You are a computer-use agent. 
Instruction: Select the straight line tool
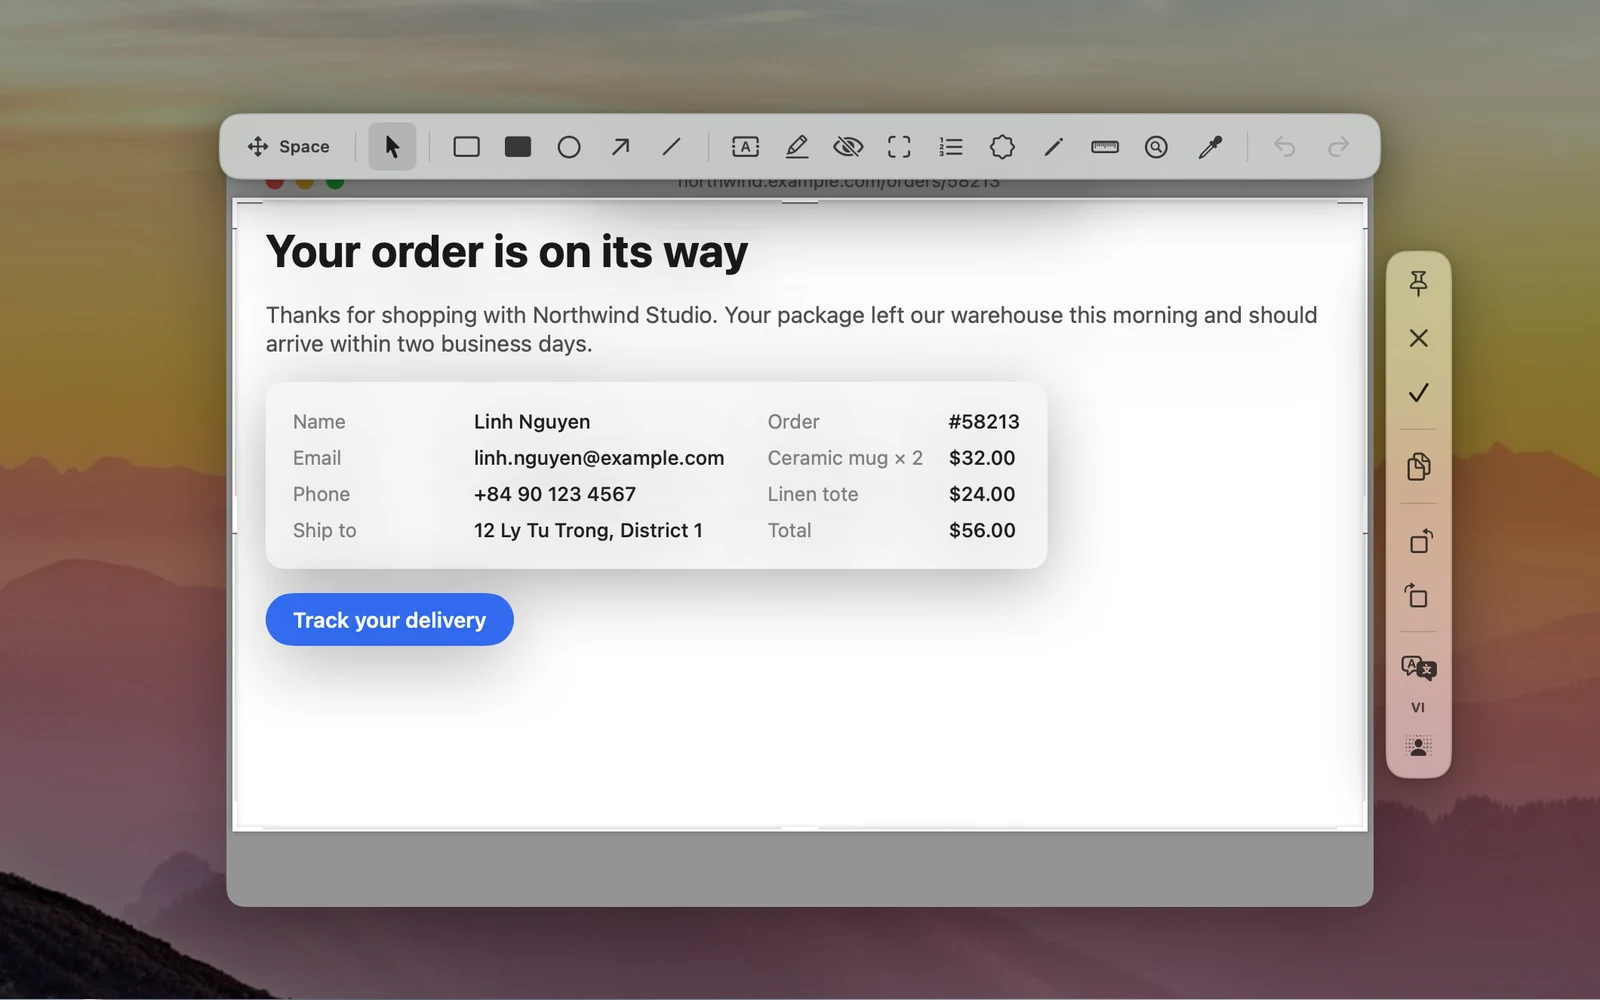(x=672, y=147)
